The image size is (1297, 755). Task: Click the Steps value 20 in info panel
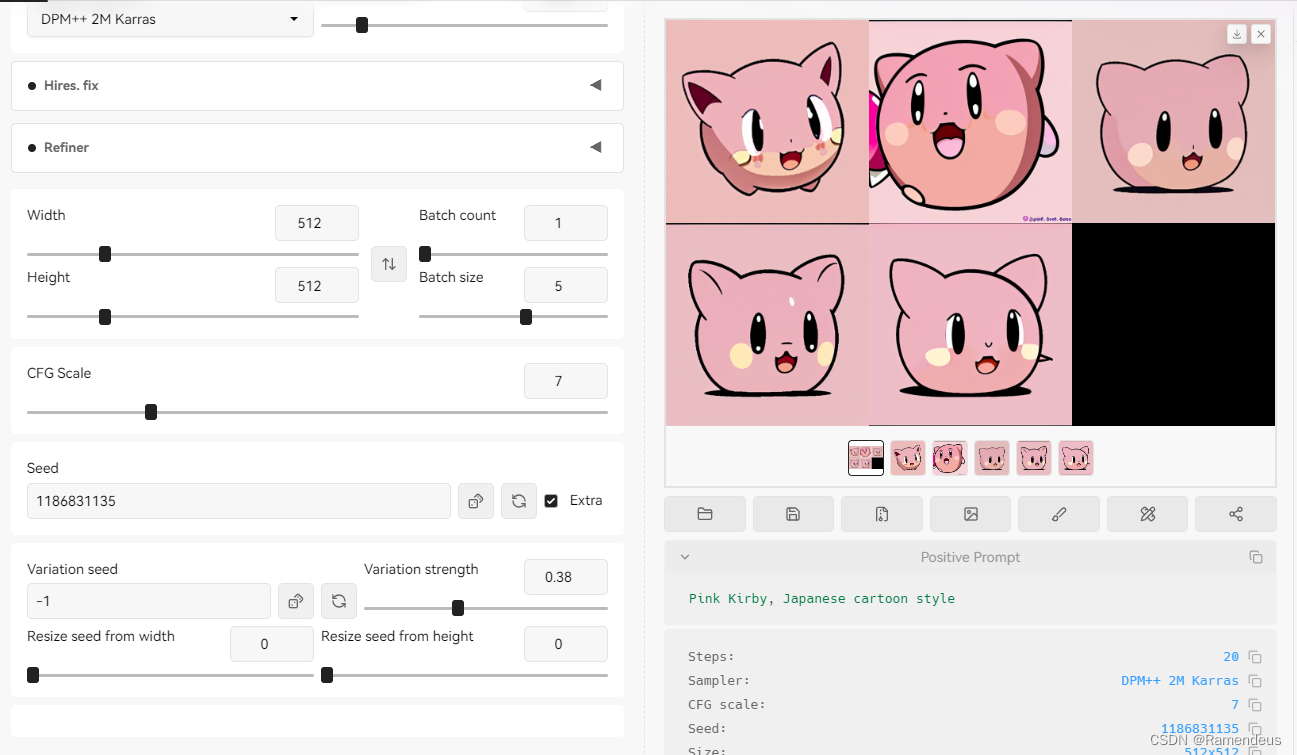pyautogui.click(x=1231, y=657)
